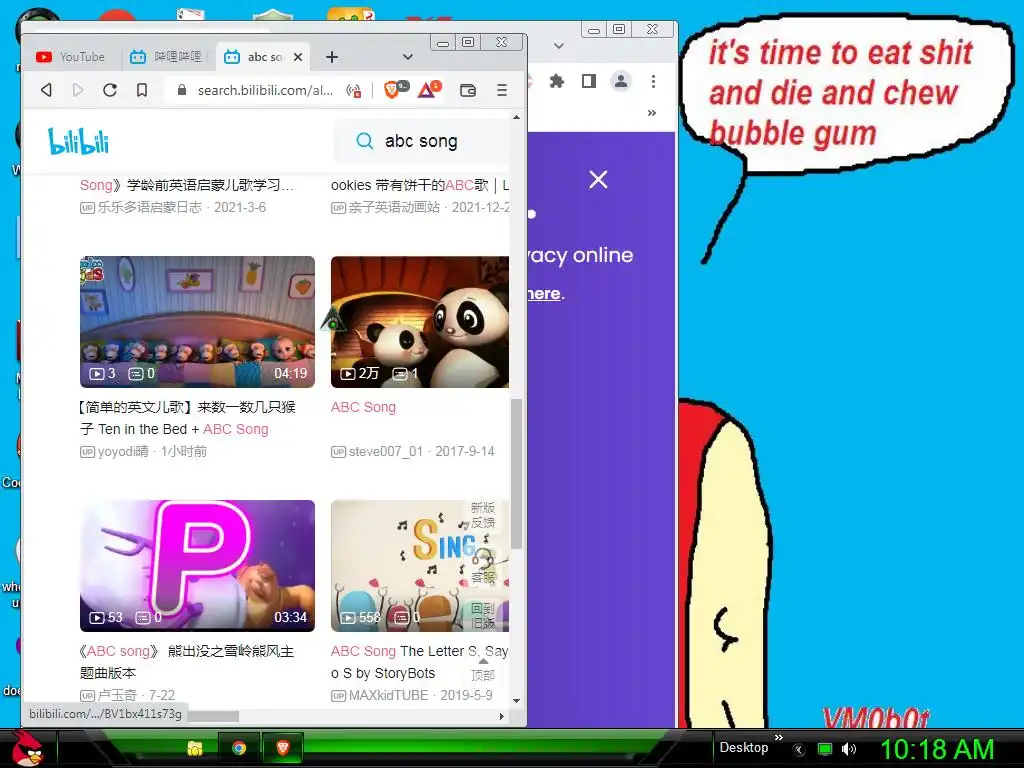Switch to the 哔哩哔哩 tab

167,57
